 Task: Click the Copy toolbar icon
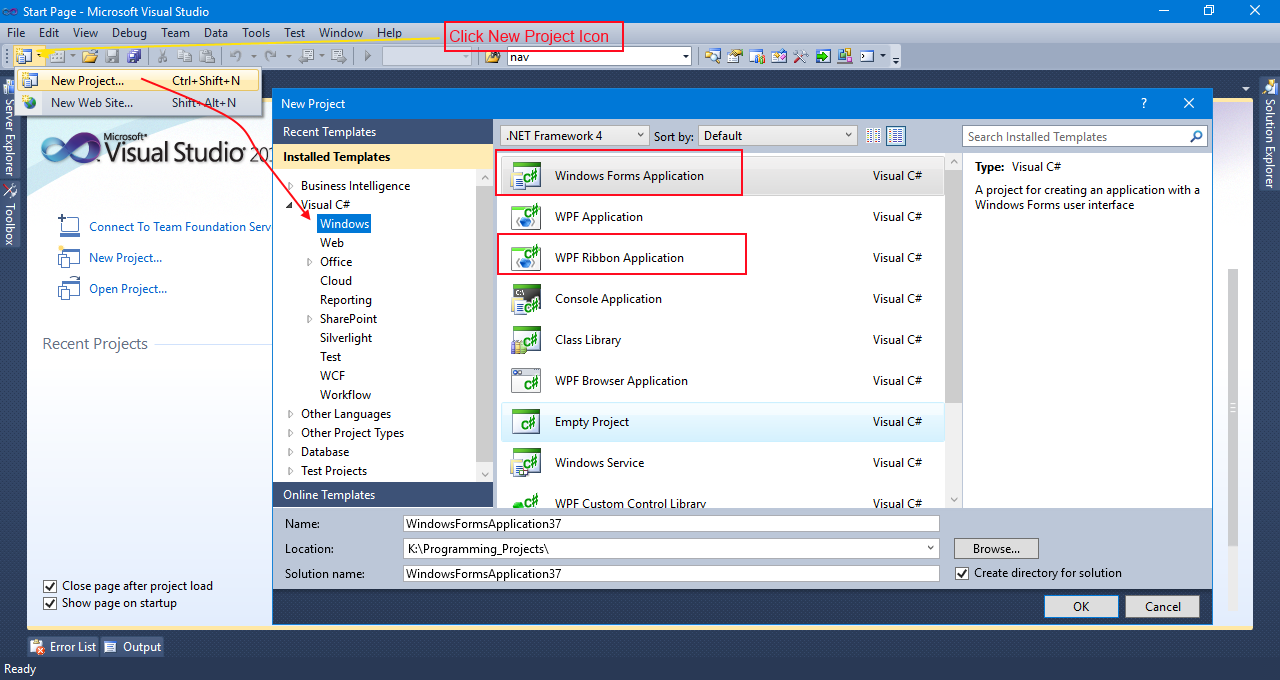(x=185, y=56)
